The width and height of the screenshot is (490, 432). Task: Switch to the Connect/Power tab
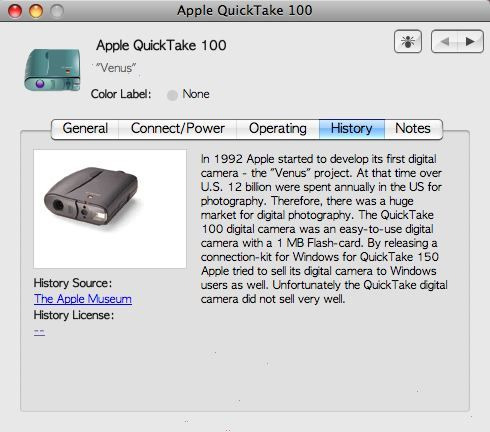(178, 129)
